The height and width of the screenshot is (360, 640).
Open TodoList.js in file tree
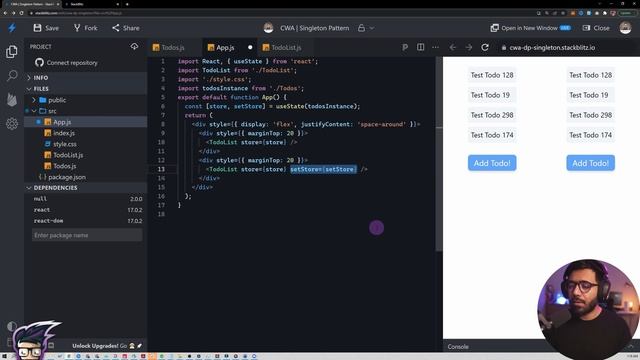point(86,155)
